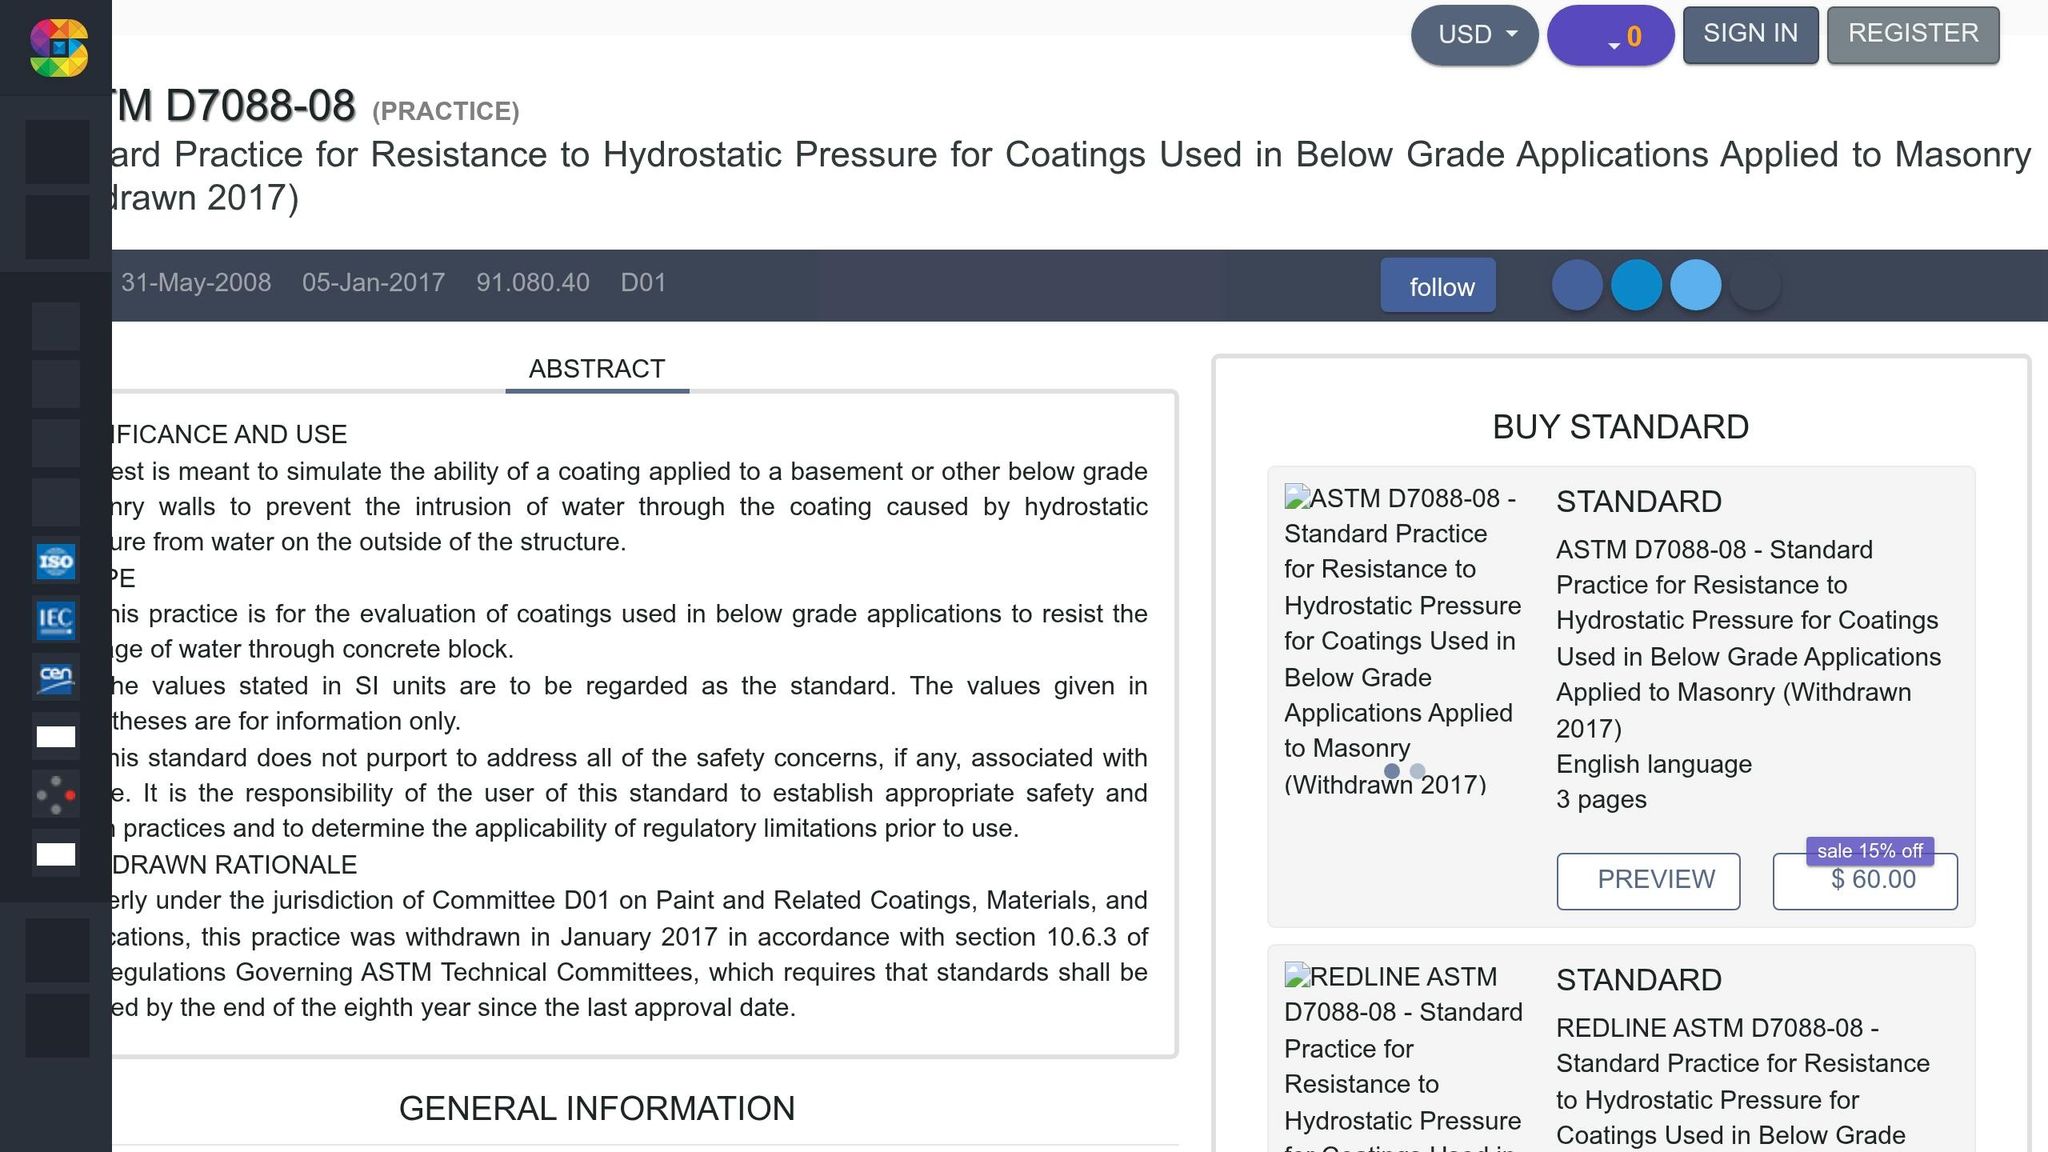2048x1152 pixels.
Task: Click the 31-May-2008 publication date
Action: tap(196, 283)
